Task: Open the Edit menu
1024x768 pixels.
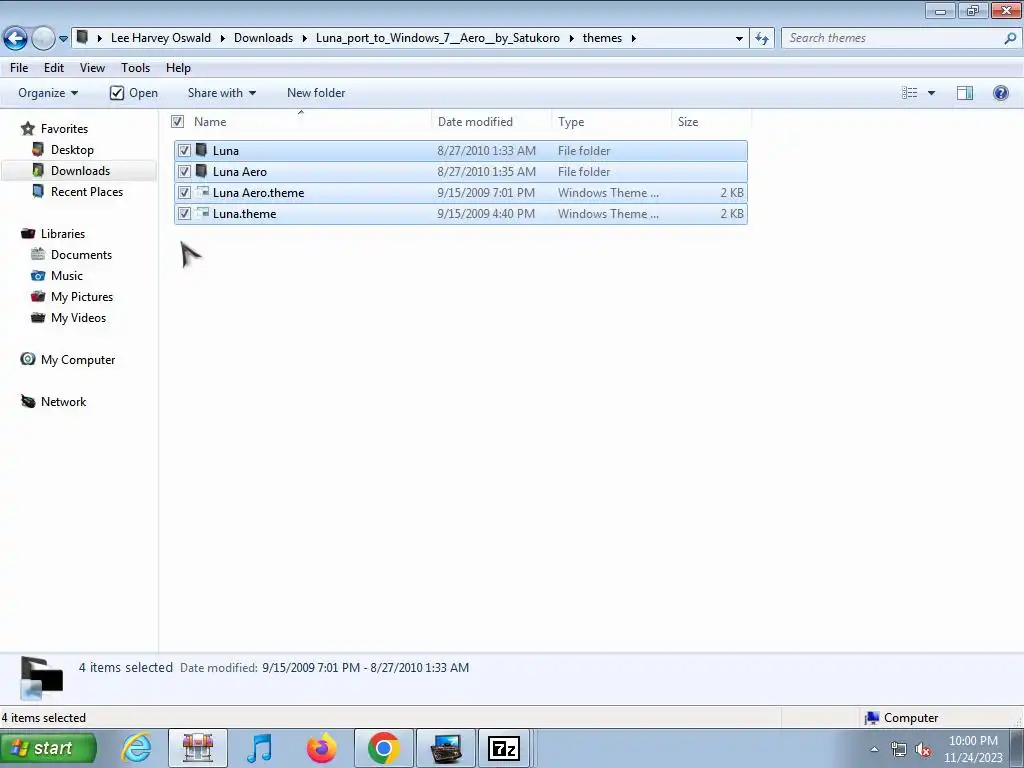Action: (x=54, y=68)
